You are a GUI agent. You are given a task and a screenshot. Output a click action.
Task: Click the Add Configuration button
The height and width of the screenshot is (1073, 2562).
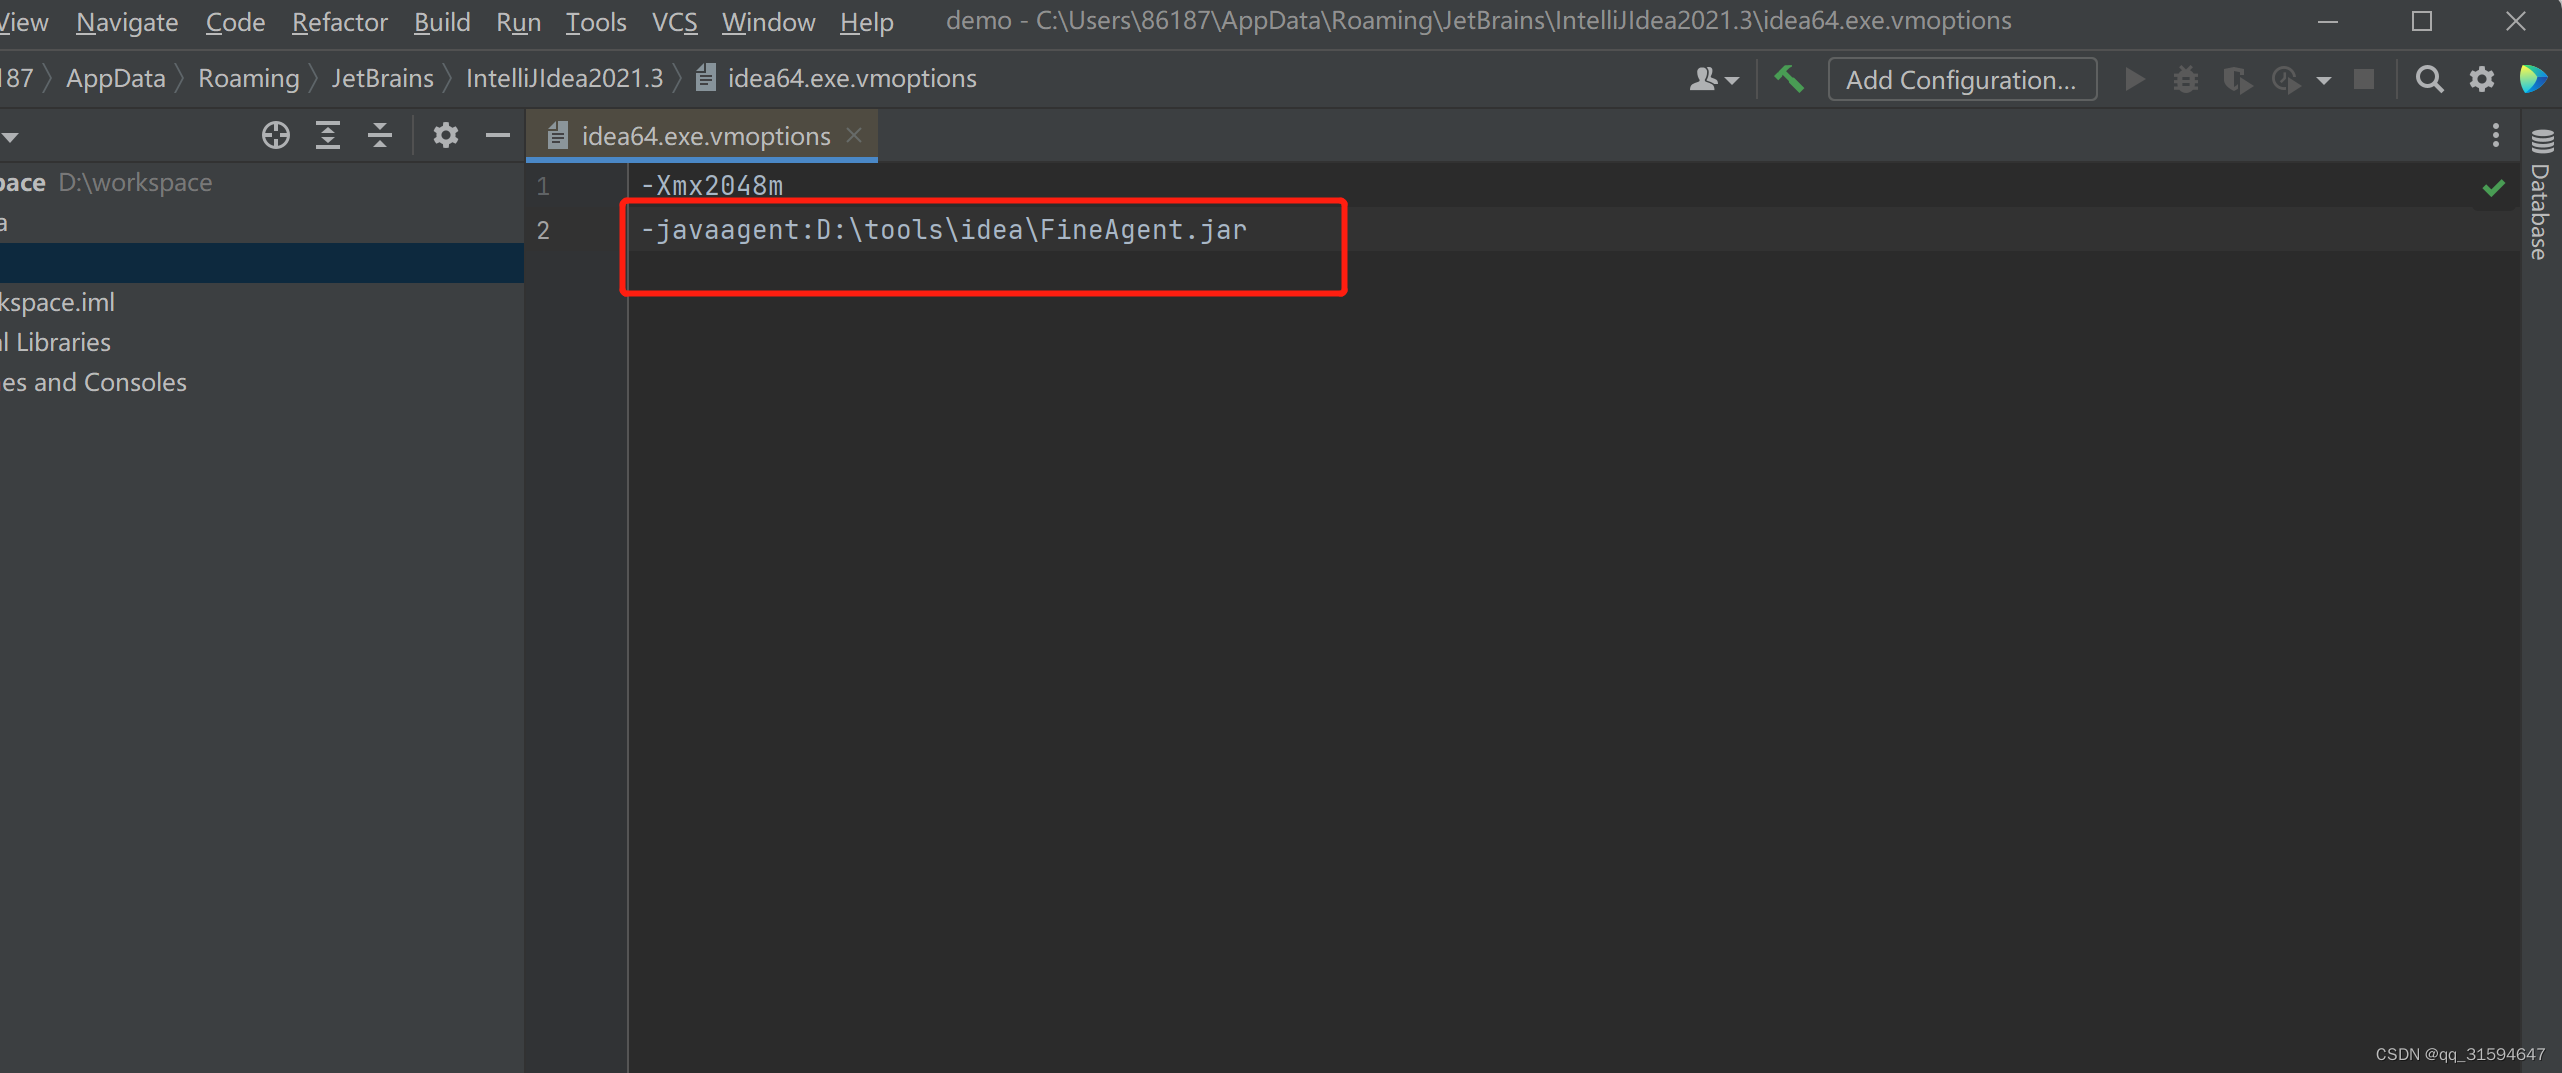[x=1961, y=79]
